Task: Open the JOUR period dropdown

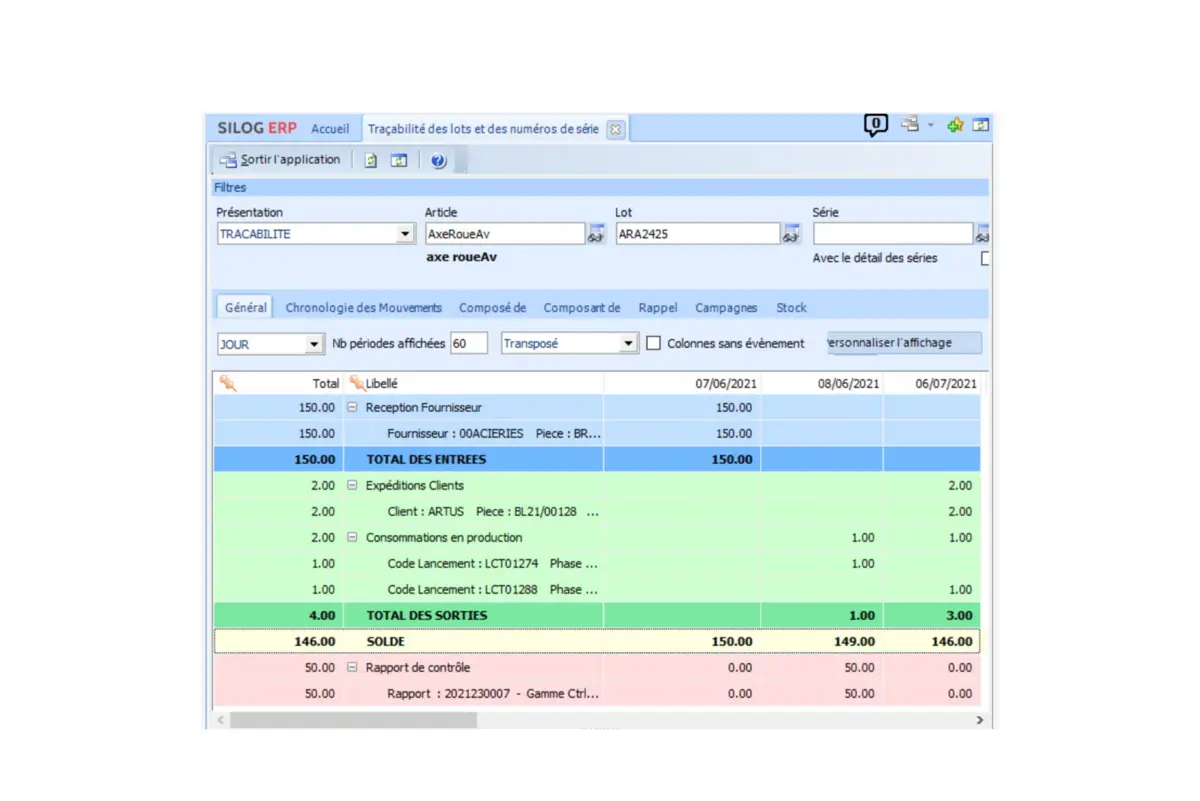Action: tap(314, 343)
